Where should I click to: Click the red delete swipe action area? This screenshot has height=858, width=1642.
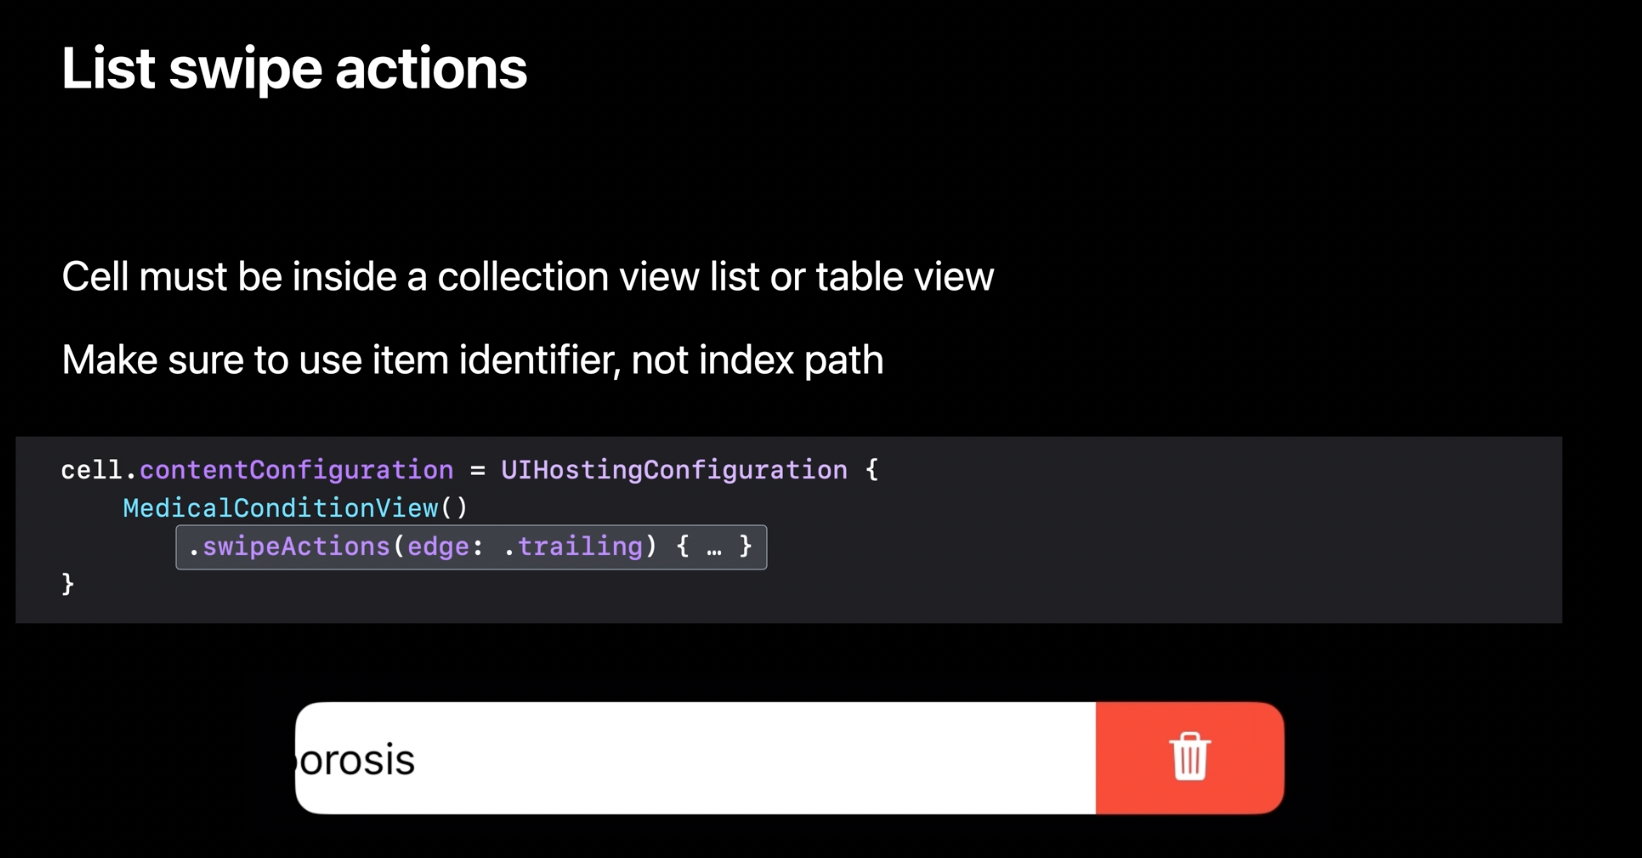coord(1190,758)
